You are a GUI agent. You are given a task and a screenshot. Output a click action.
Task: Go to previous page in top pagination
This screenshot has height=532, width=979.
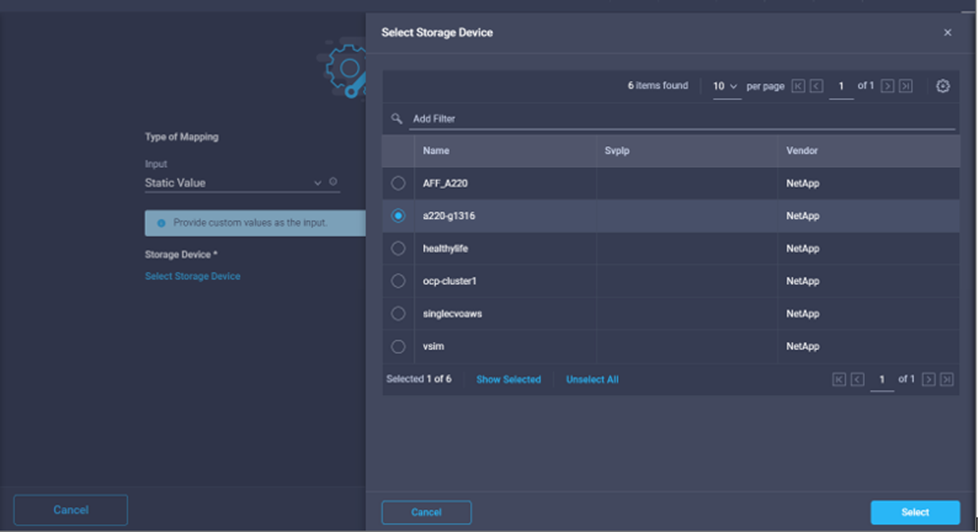[816, 86]
